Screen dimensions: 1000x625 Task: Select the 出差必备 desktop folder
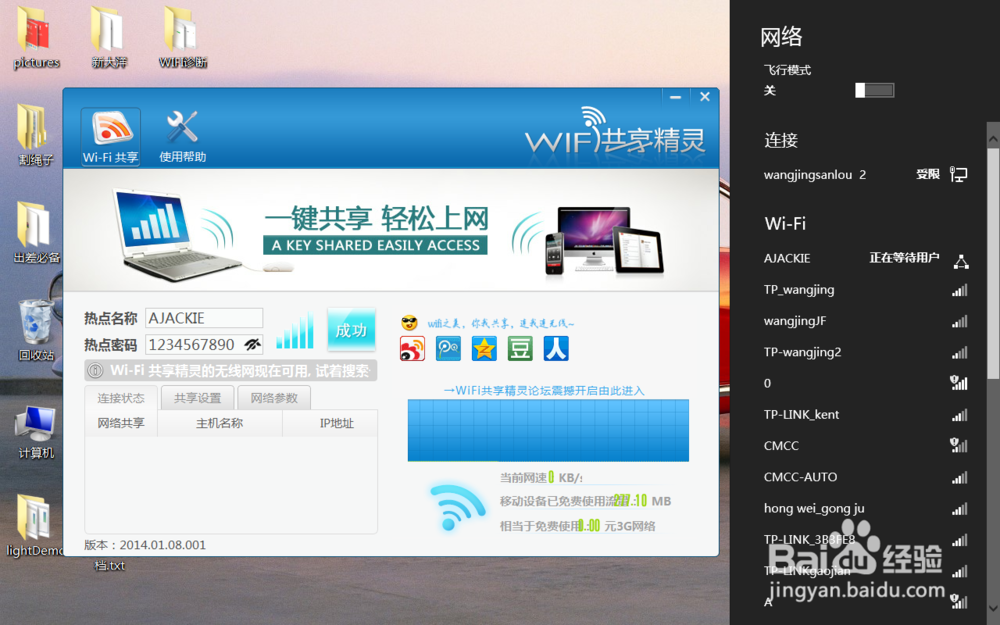point(36,233)
